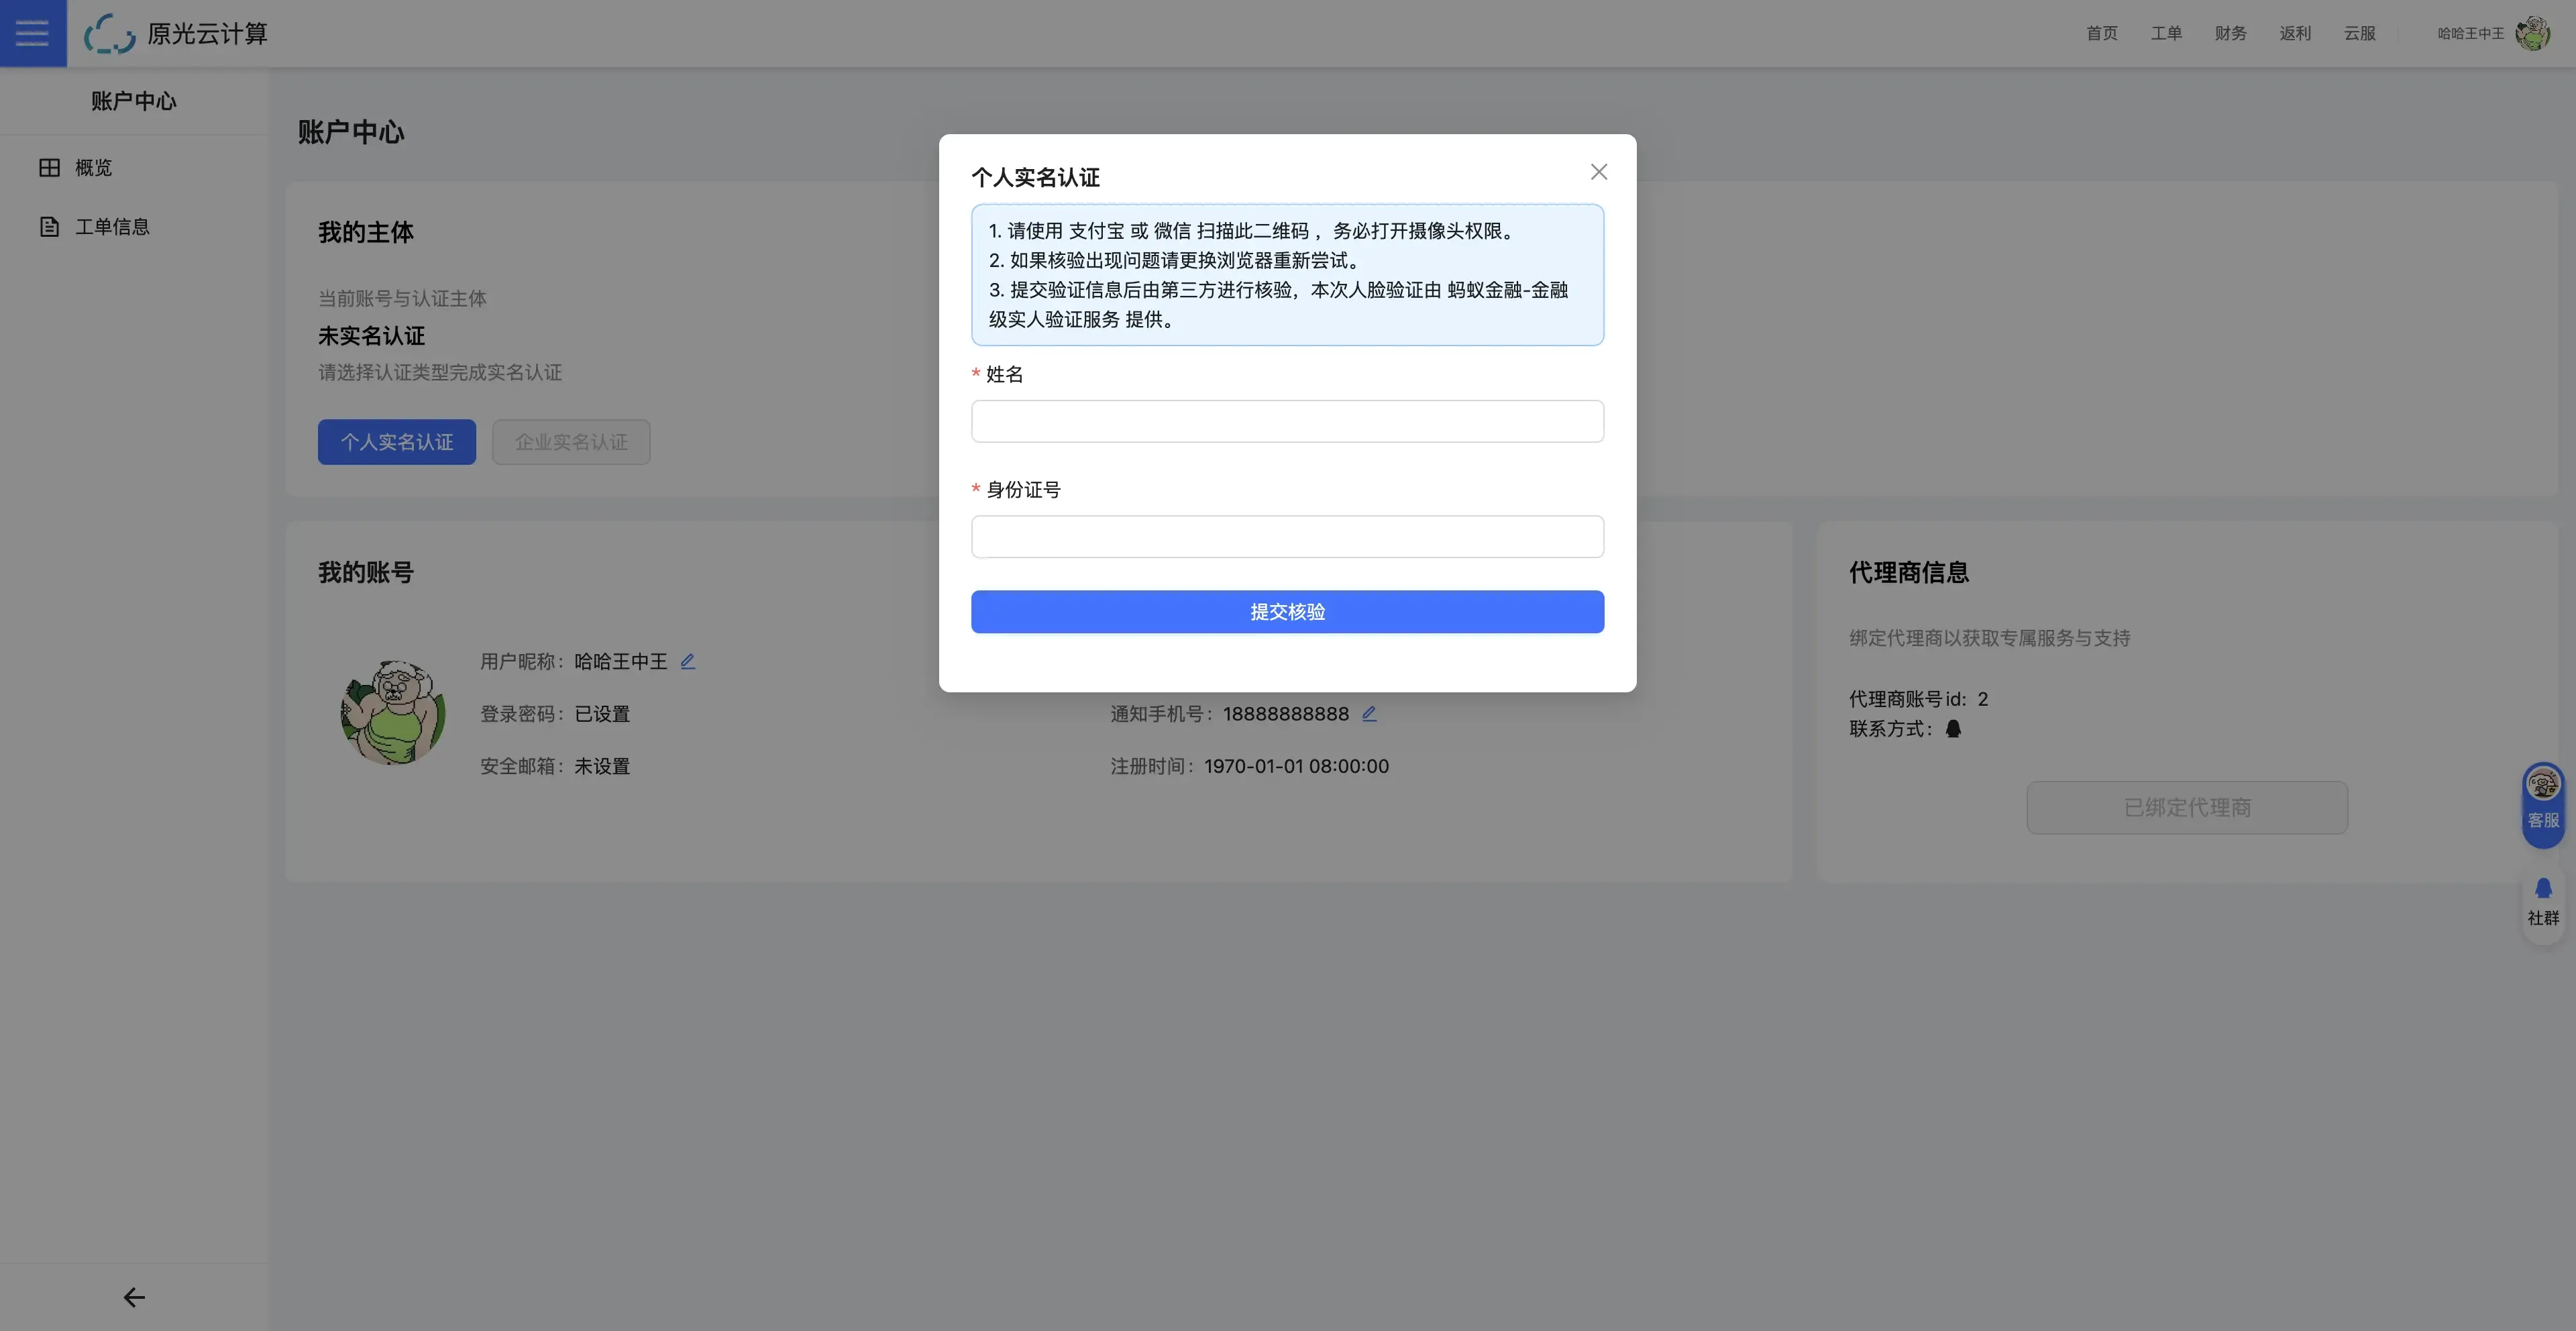Click the 姓名 input field
The height and width of the screenshot is (1331, 2576).
click(x=1287, y=421)
